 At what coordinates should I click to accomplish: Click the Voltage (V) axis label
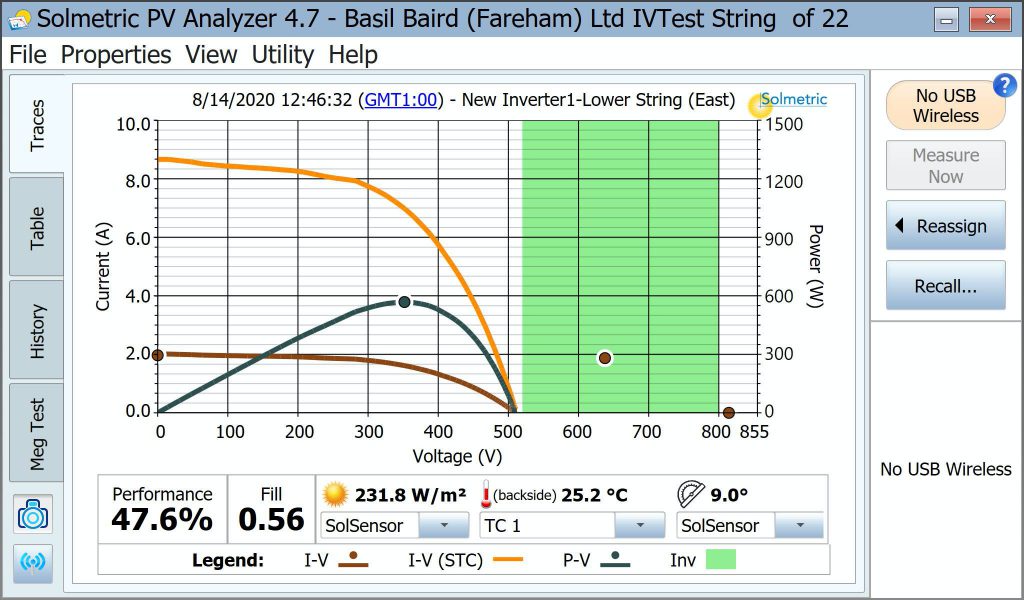coord(457,456)
